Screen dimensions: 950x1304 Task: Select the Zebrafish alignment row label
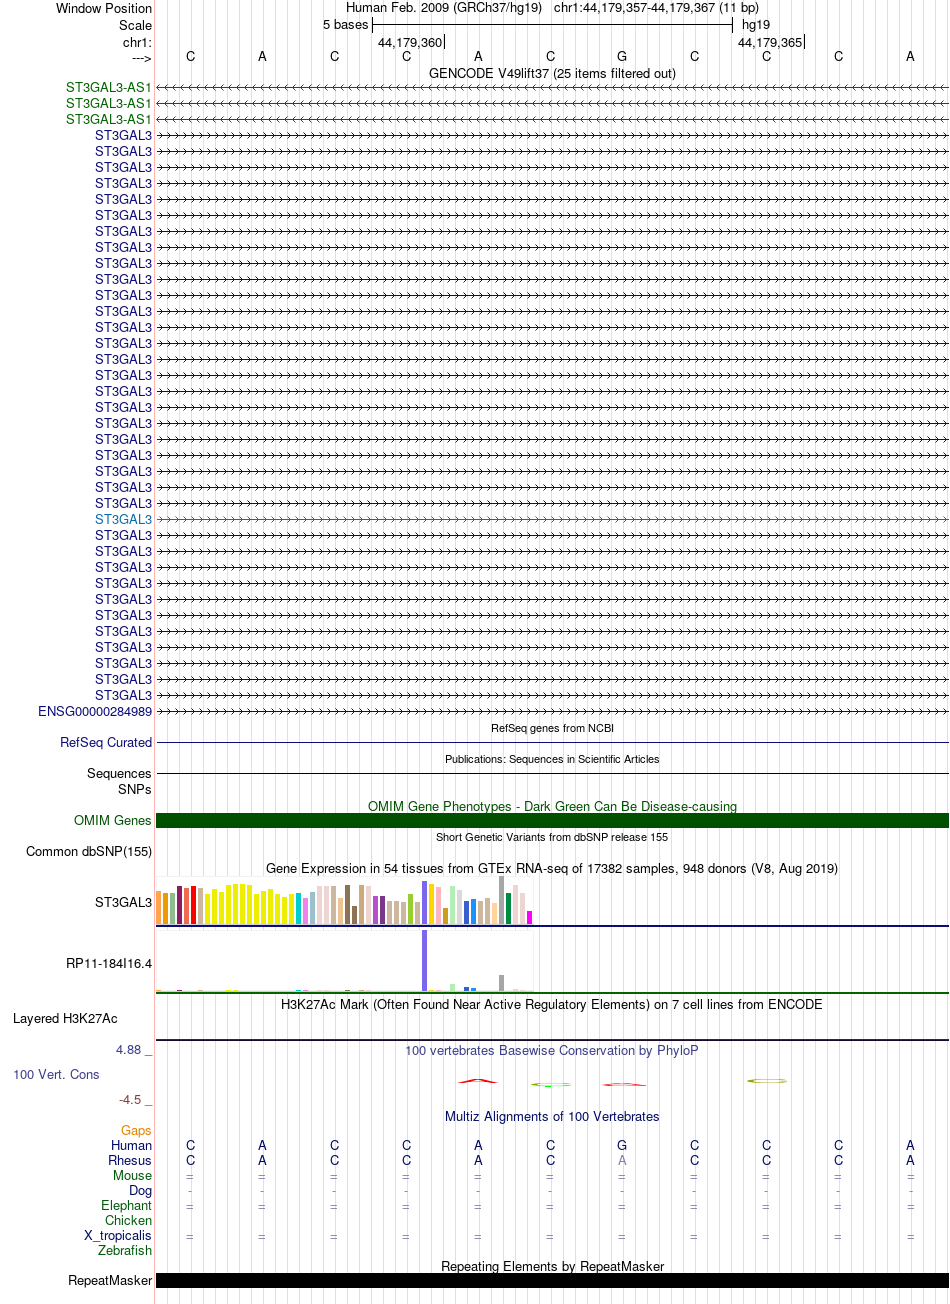(x=125, y=1250)
